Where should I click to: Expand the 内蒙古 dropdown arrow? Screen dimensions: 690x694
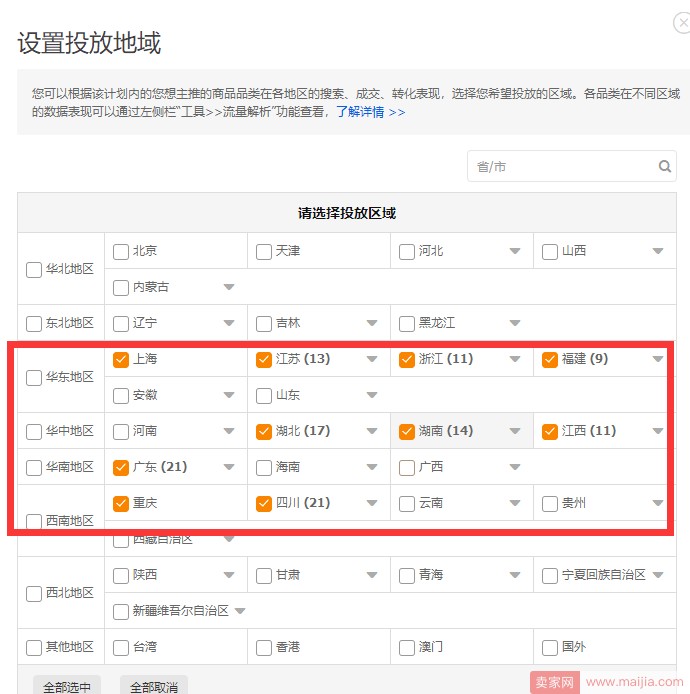tap(229, 287)
